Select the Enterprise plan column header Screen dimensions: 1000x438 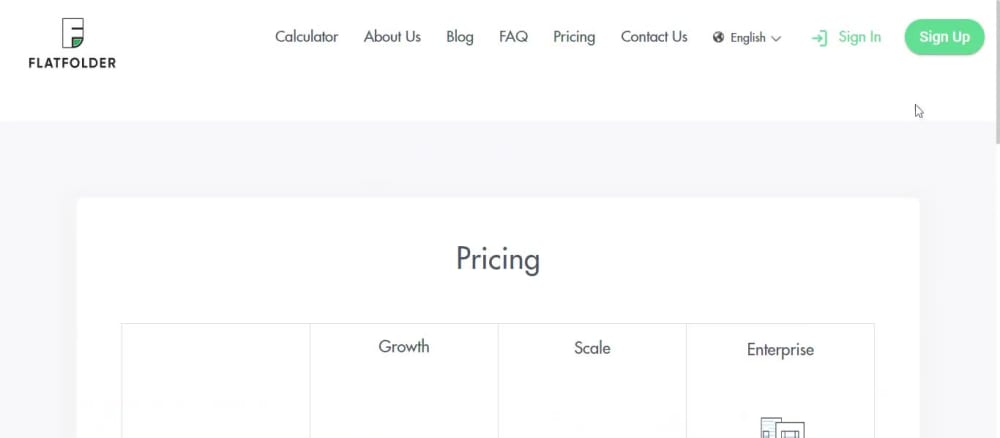(780, 349)
